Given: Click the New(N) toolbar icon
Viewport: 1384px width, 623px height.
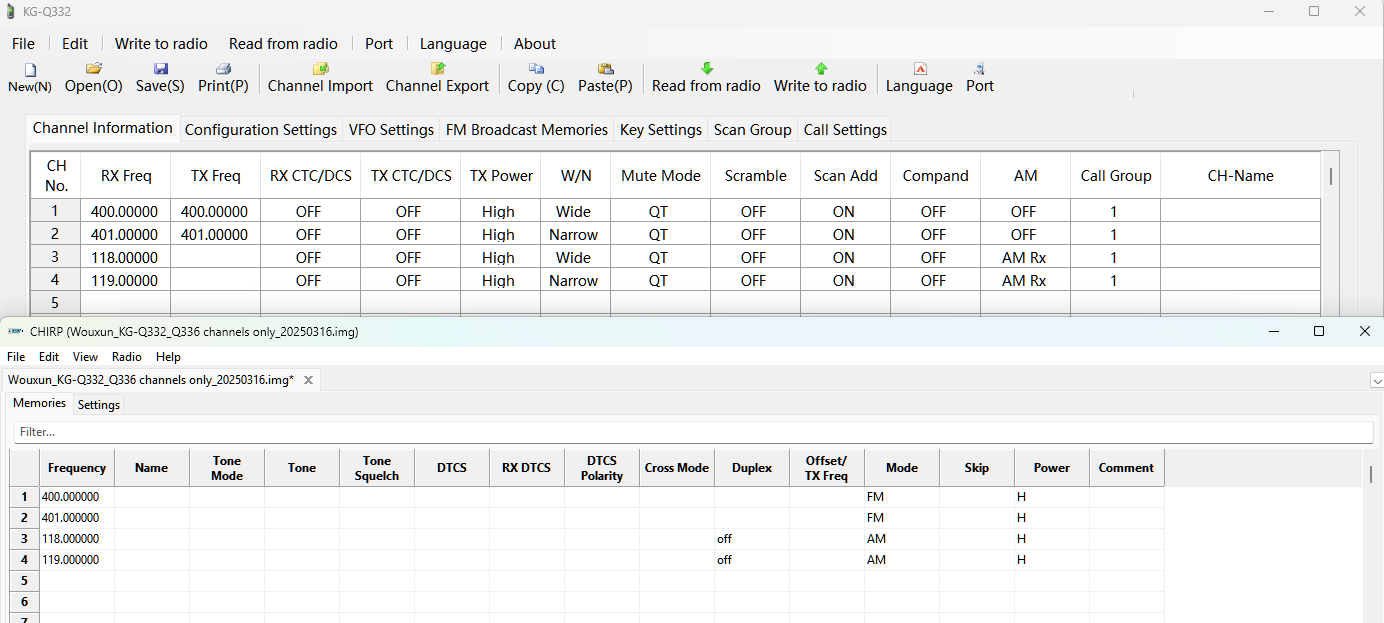Looking at the screenshot, I should coord(30,70).
